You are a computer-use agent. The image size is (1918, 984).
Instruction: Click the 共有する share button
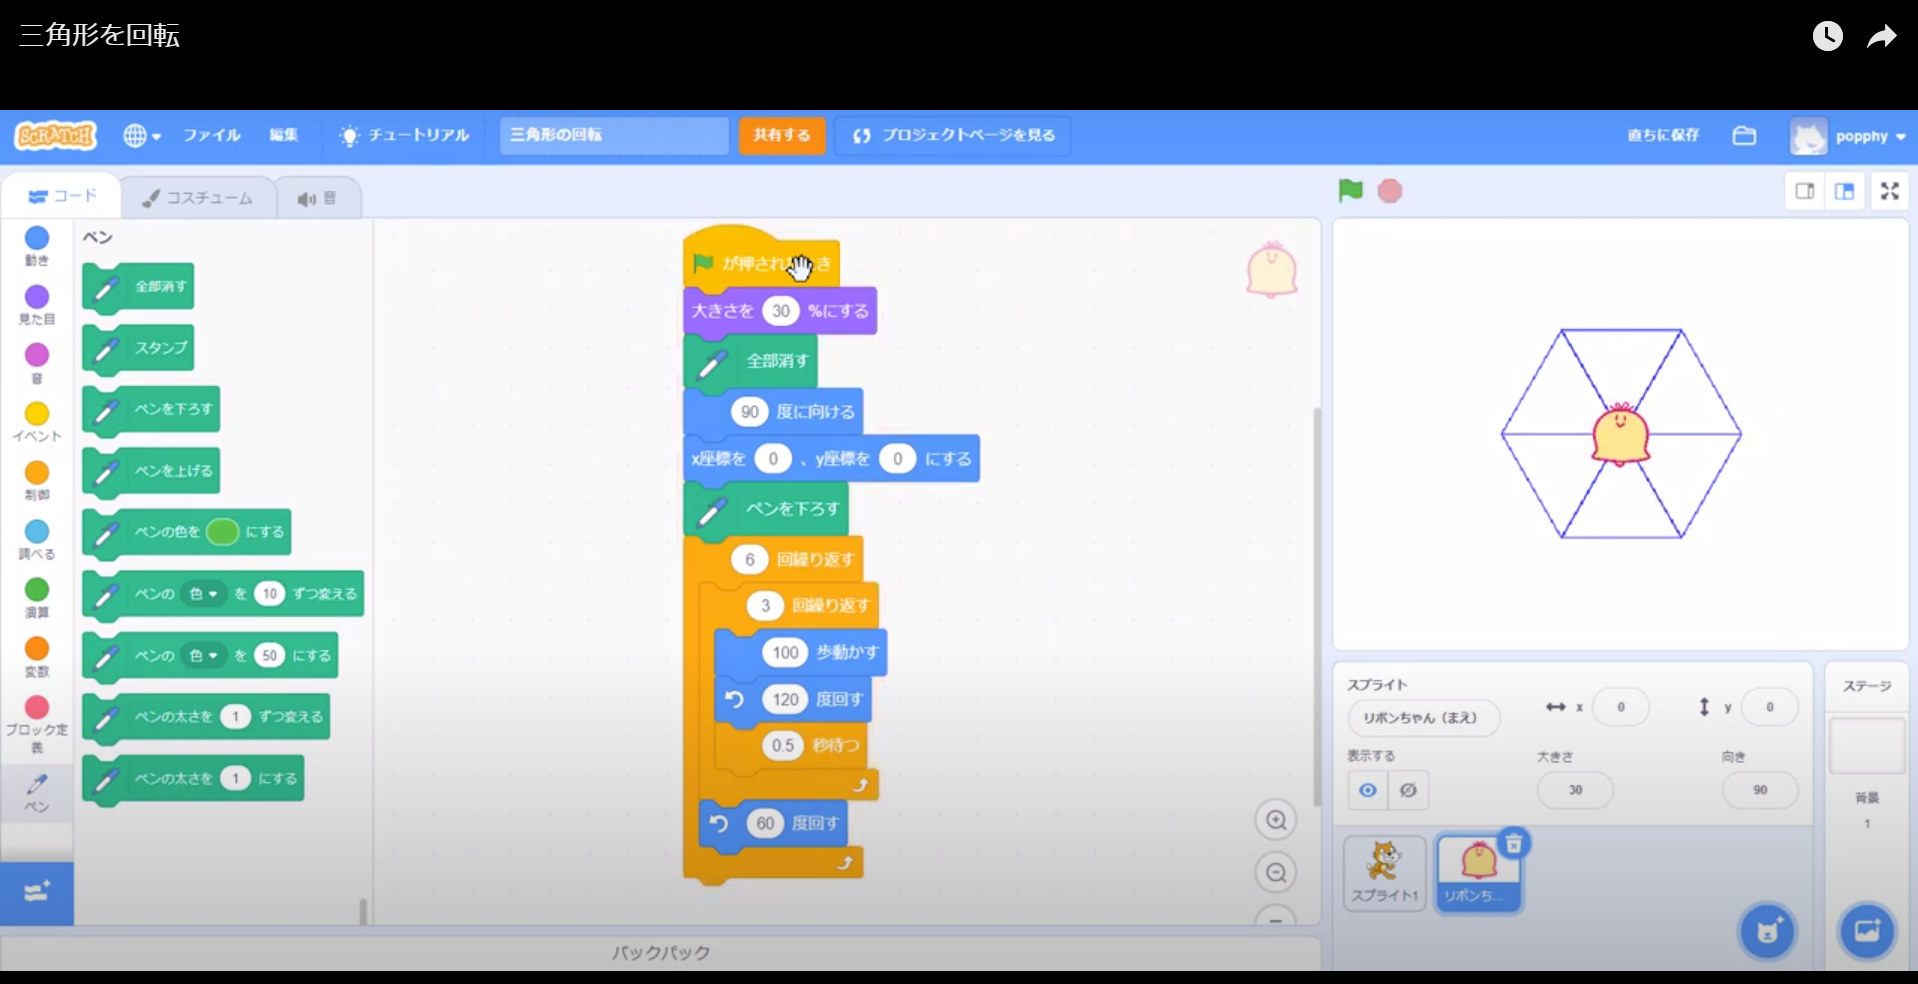[x=782, y=136]
